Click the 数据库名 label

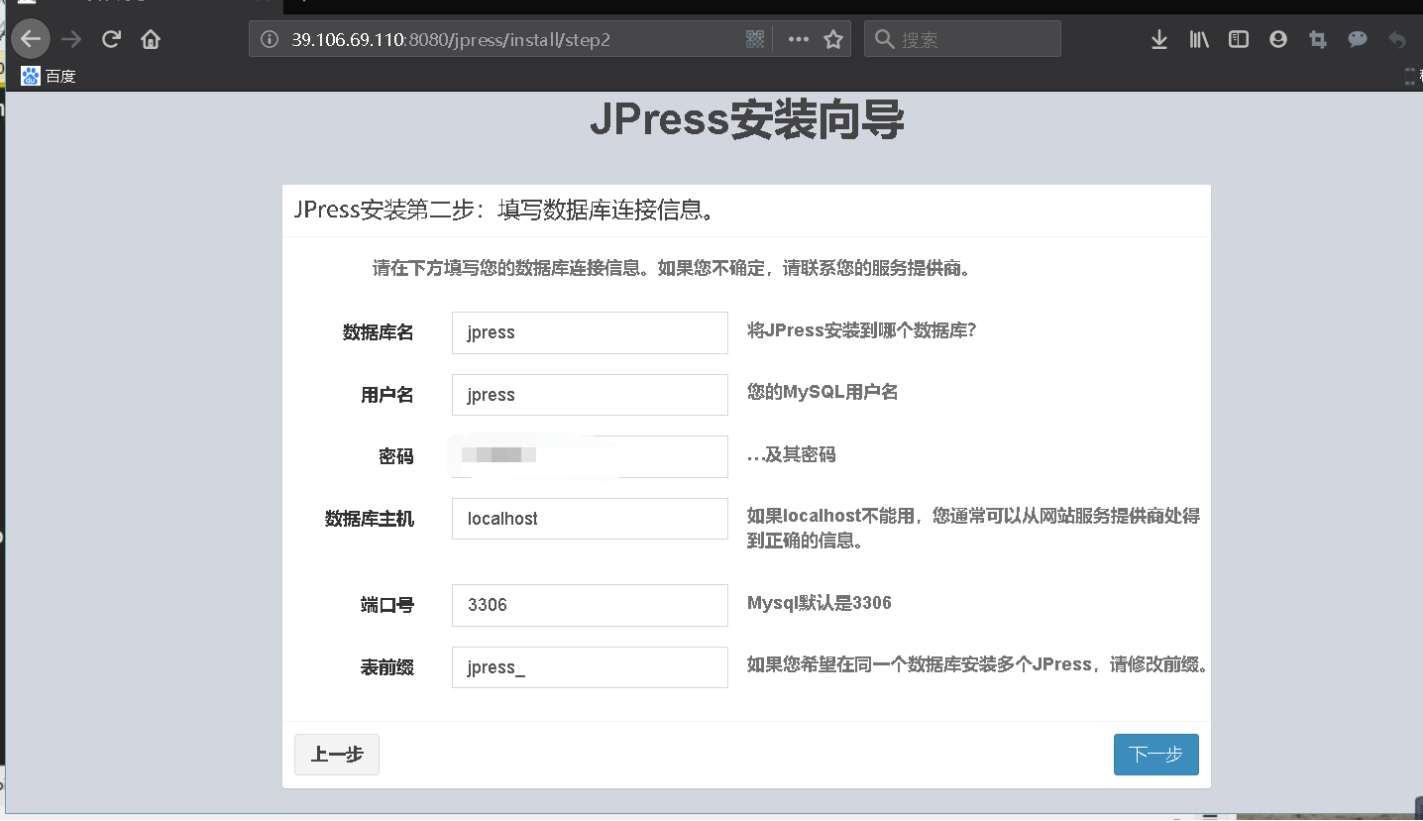pos(378,332)
